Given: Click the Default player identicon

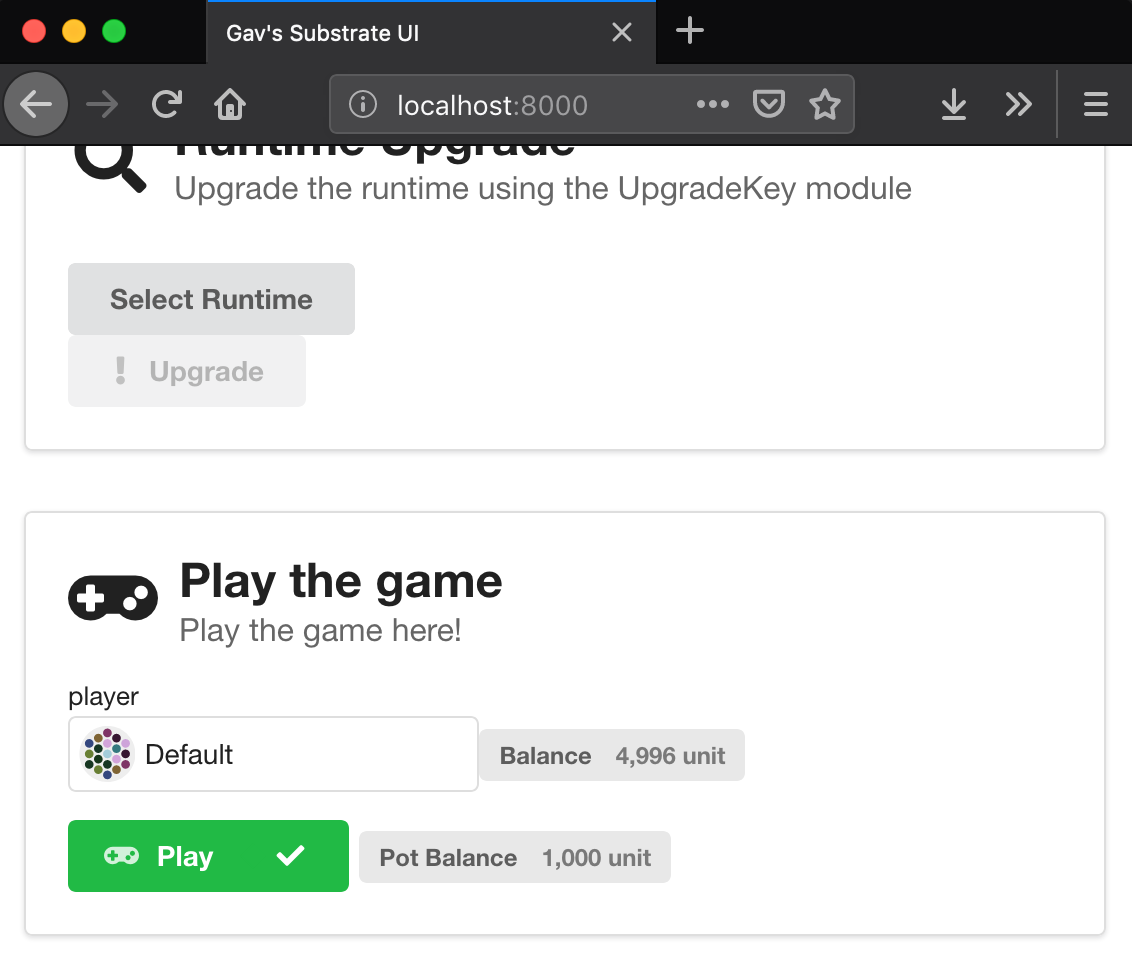Looking at the screenshot, I should [108, 754].
